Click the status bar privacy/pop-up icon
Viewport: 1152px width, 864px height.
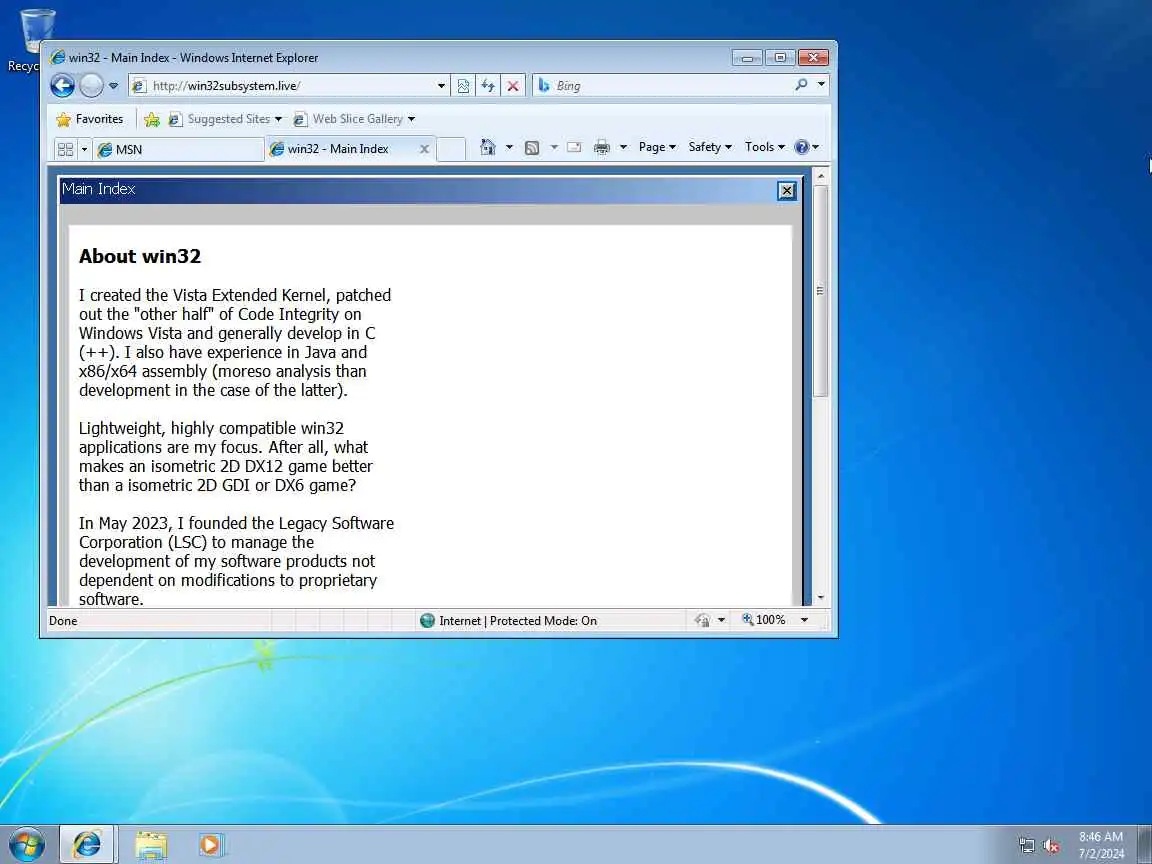(x=702, y=620)
